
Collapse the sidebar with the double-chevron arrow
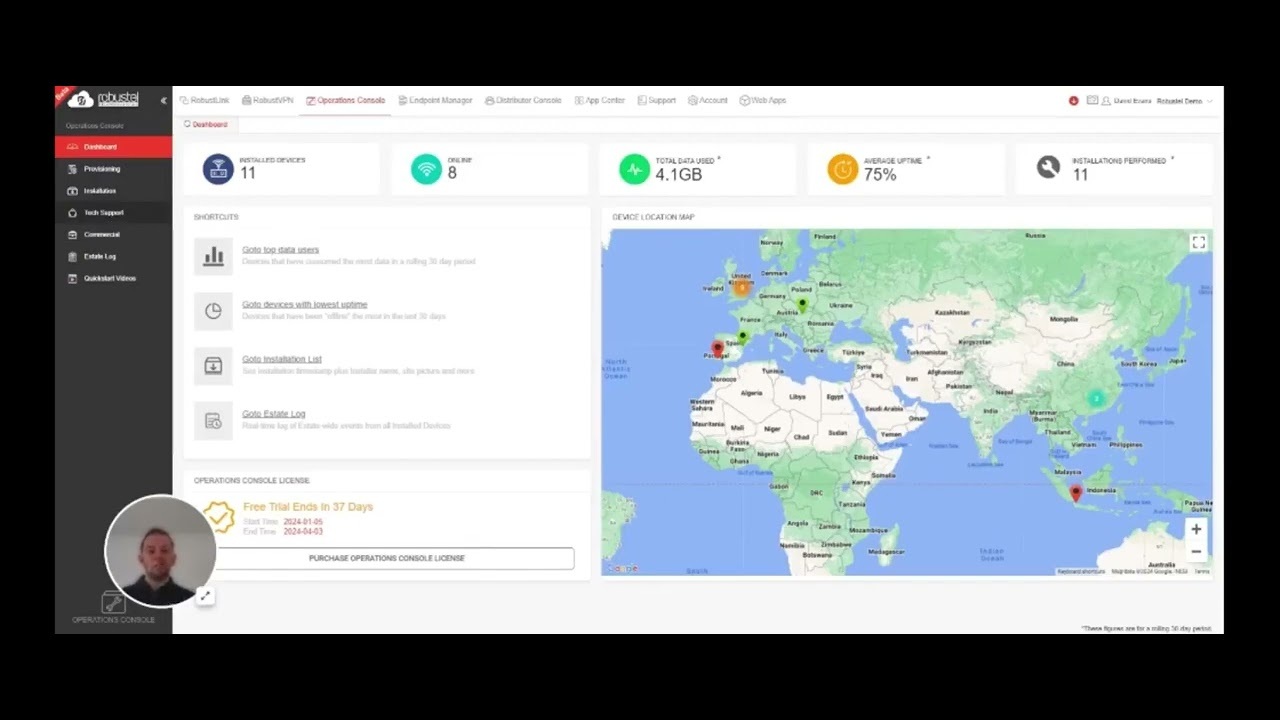pyautogui.click(x=163, y=100)
